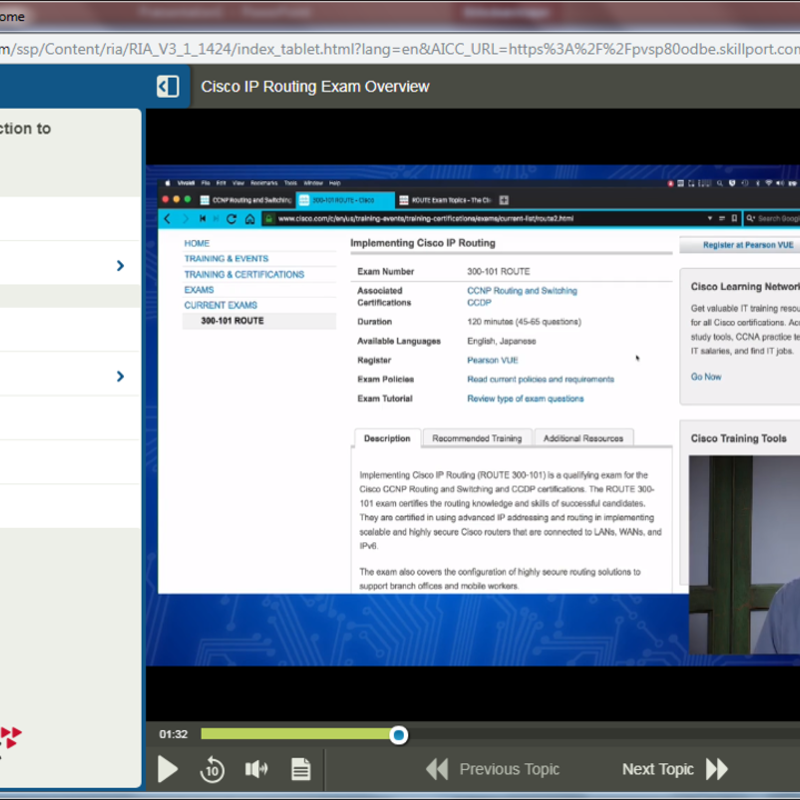Viewport: 800px width, 800px height.
Task: Collapse the sidebar panel toggle icon
Action: tap(168, 86)
